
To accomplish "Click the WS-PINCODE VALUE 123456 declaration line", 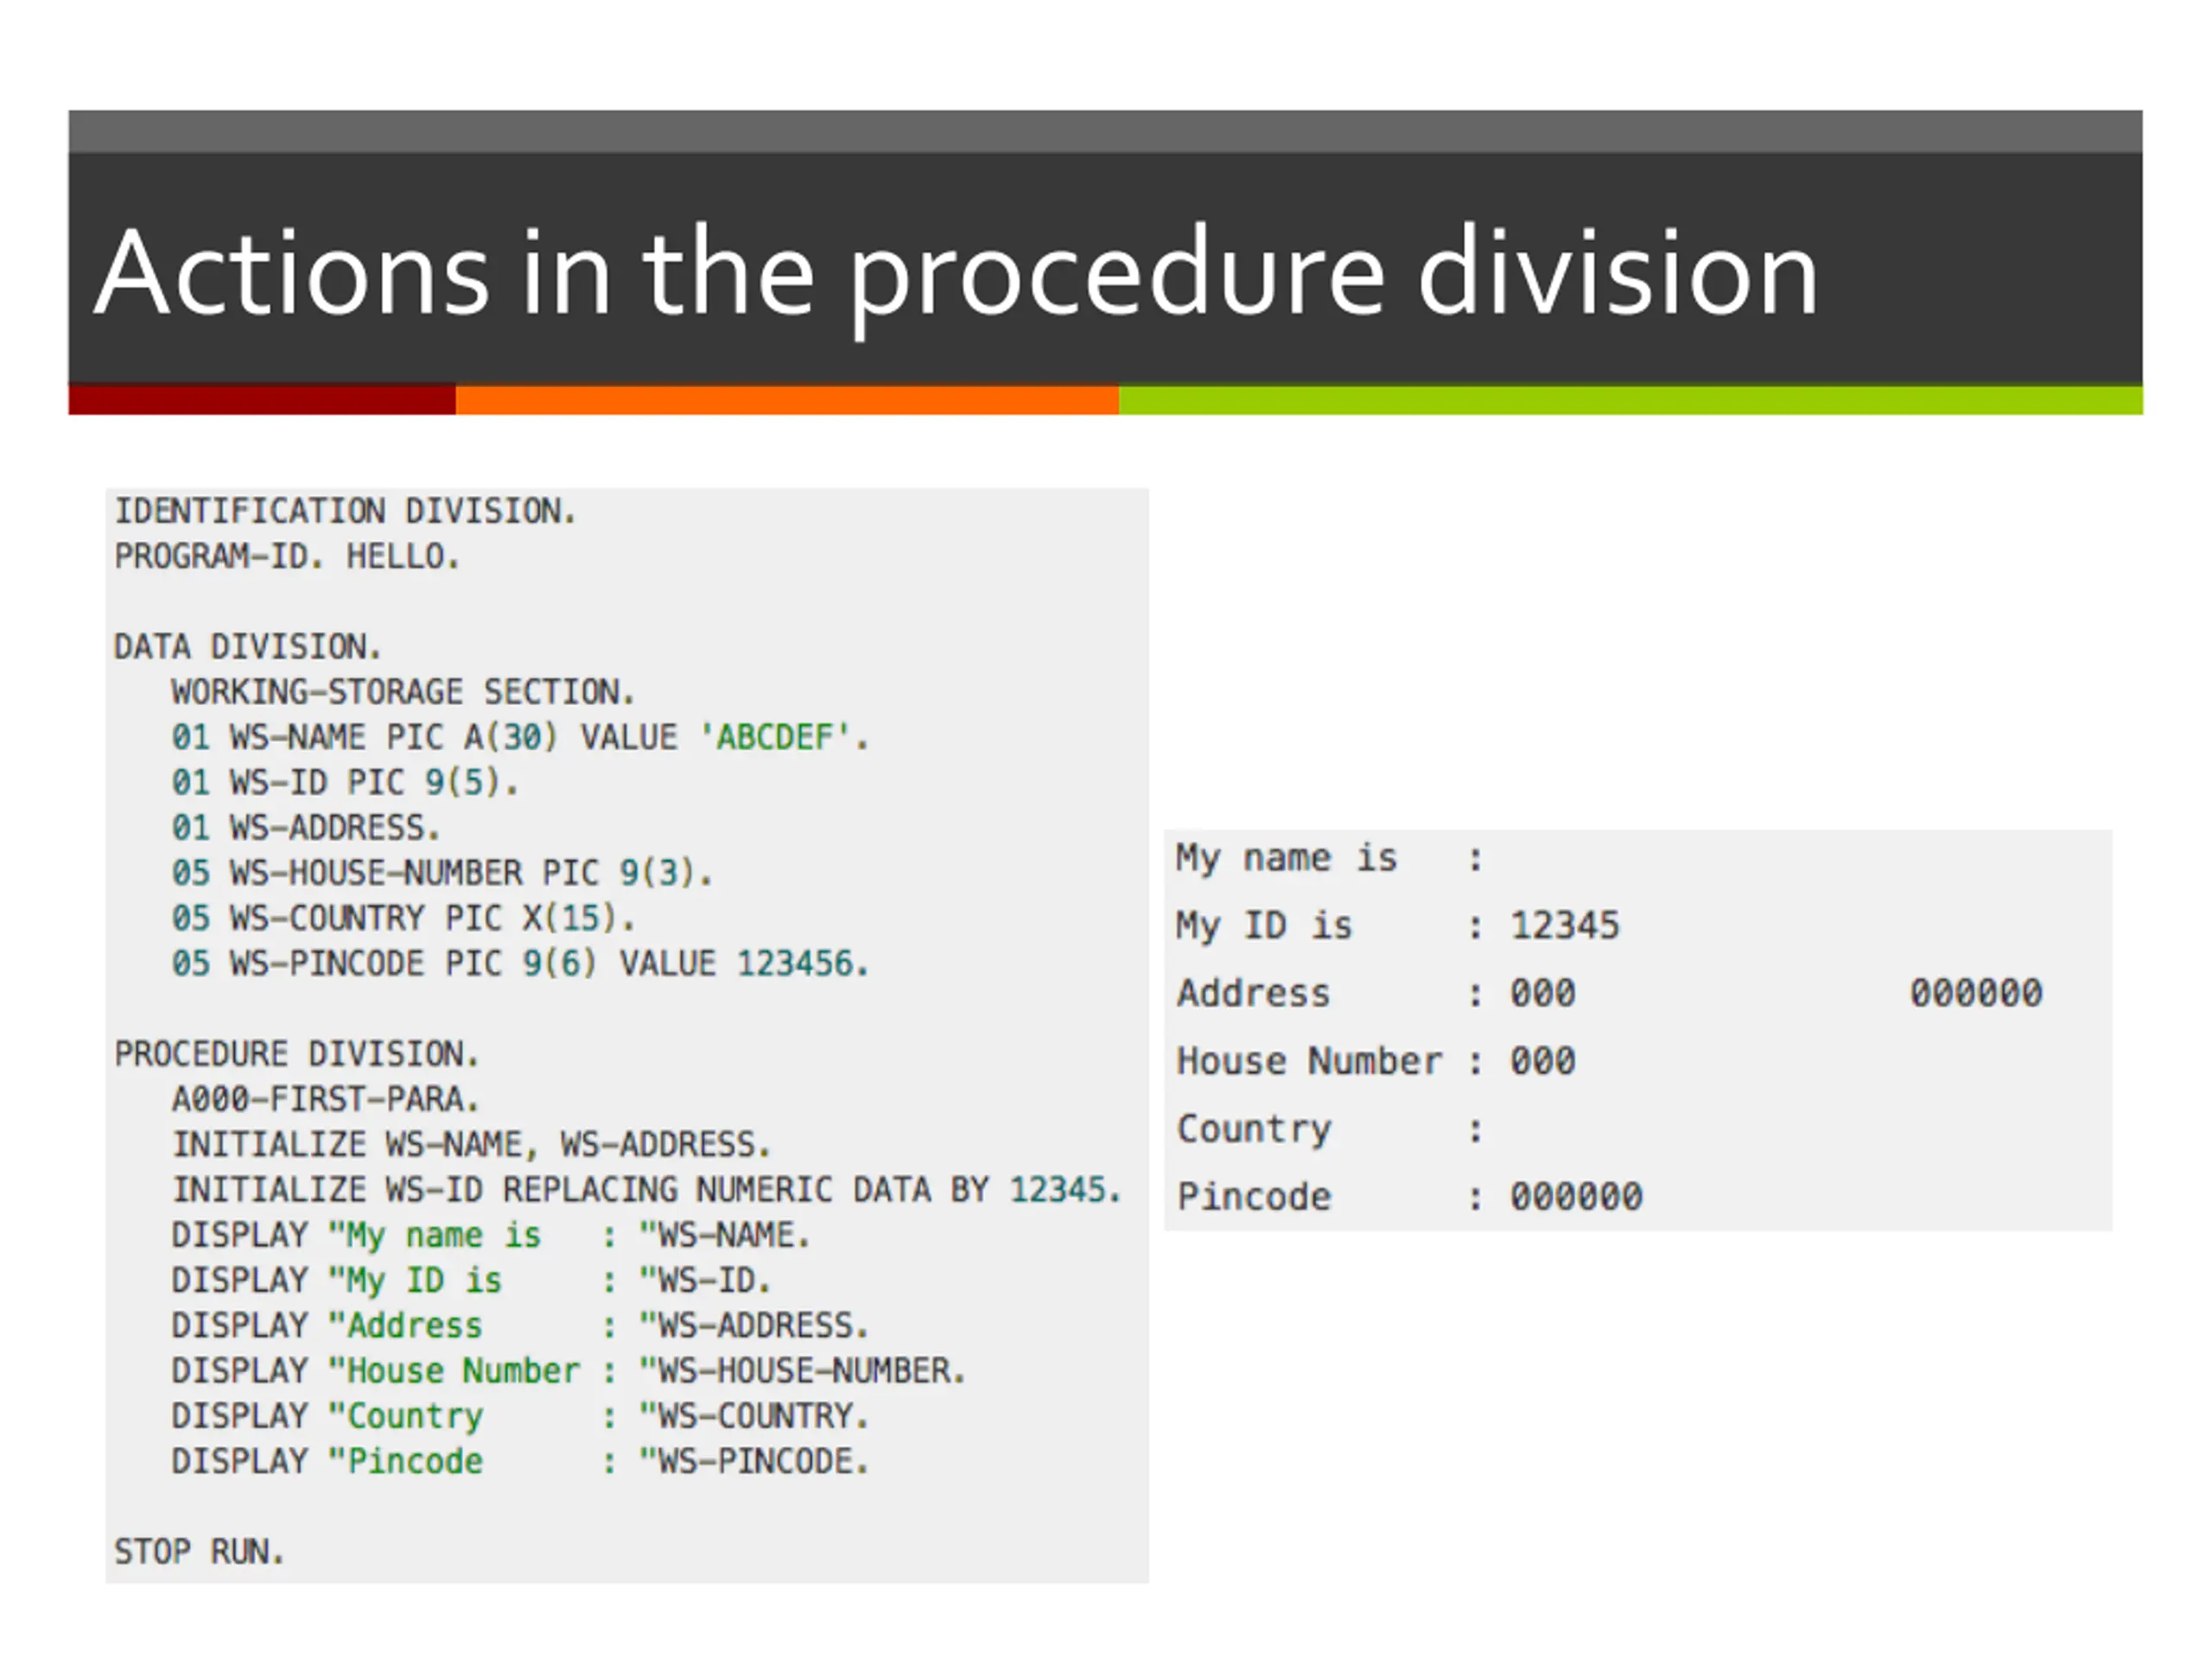I will coord(520,963).
